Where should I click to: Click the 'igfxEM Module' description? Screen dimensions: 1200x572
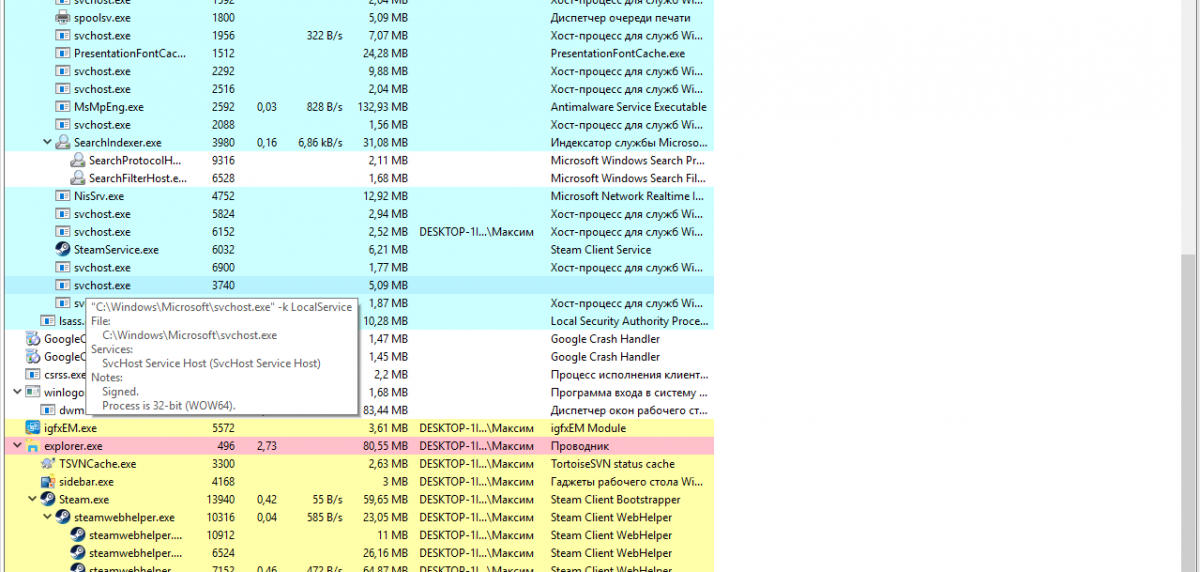pyautogui.click(x=588, y=428)
